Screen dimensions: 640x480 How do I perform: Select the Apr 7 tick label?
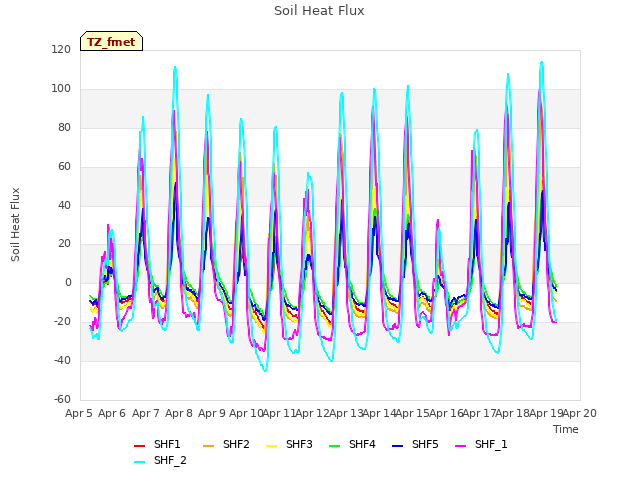tap(145, 413)
